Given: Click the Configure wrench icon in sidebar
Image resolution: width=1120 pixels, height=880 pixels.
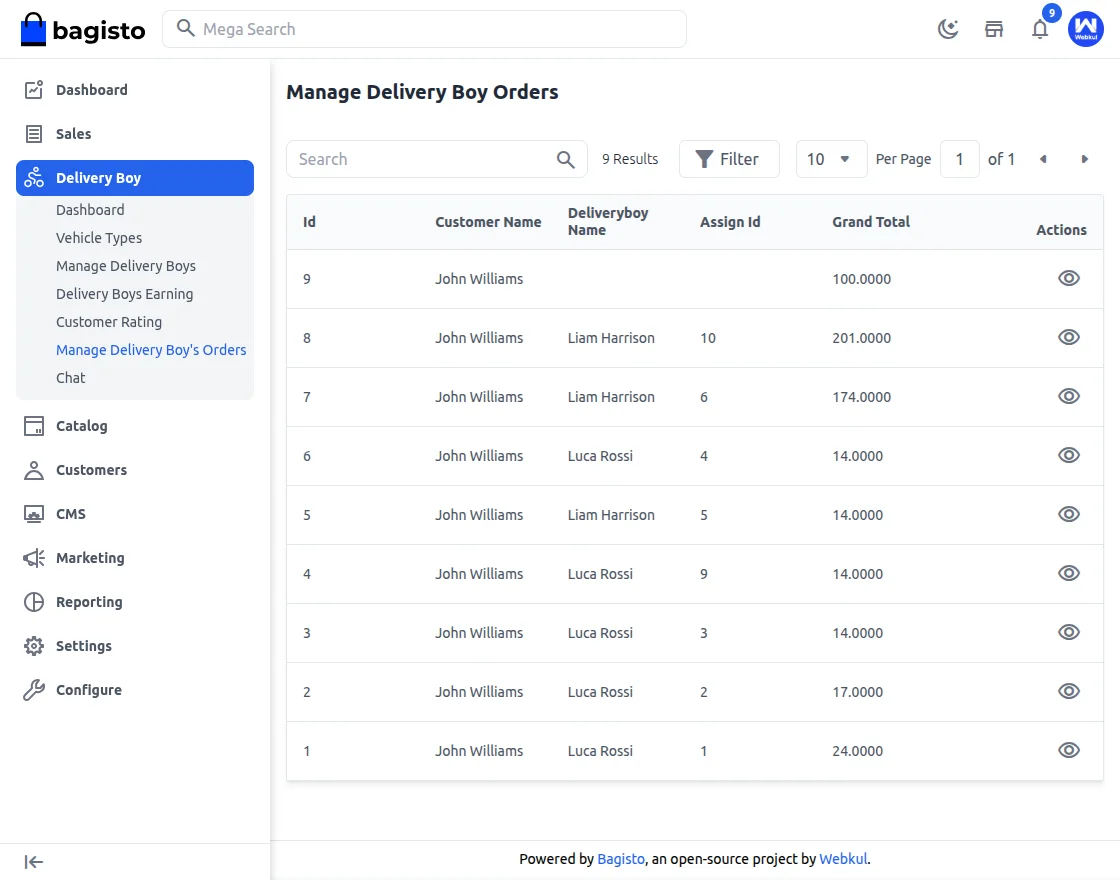Looking at the screenshot, I should click(x=33, y=690).
